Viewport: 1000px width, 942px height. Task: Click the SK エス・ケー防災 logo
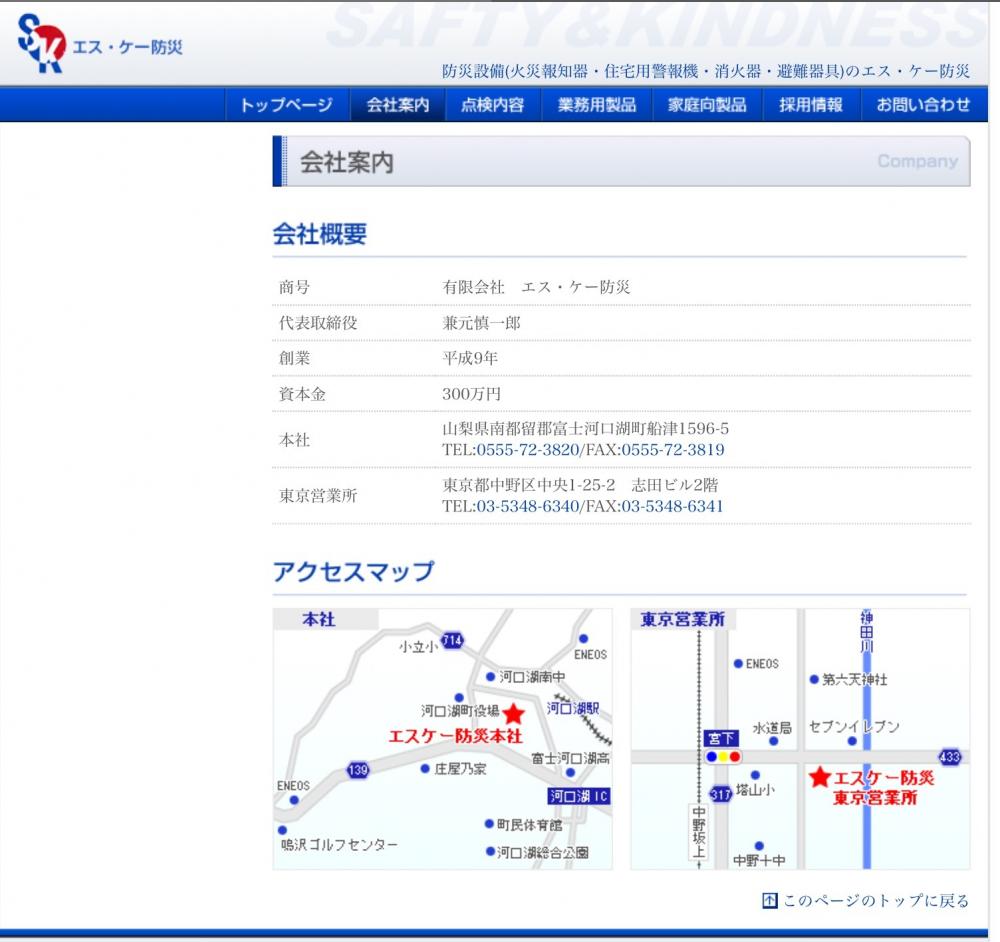[98, 45]
